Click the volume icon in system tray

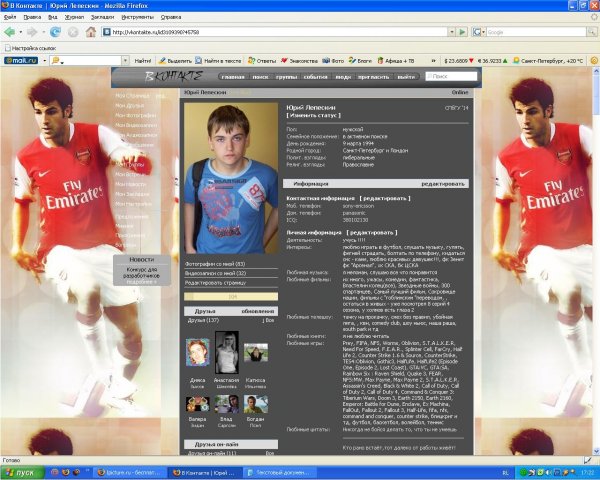click(549, 473)
